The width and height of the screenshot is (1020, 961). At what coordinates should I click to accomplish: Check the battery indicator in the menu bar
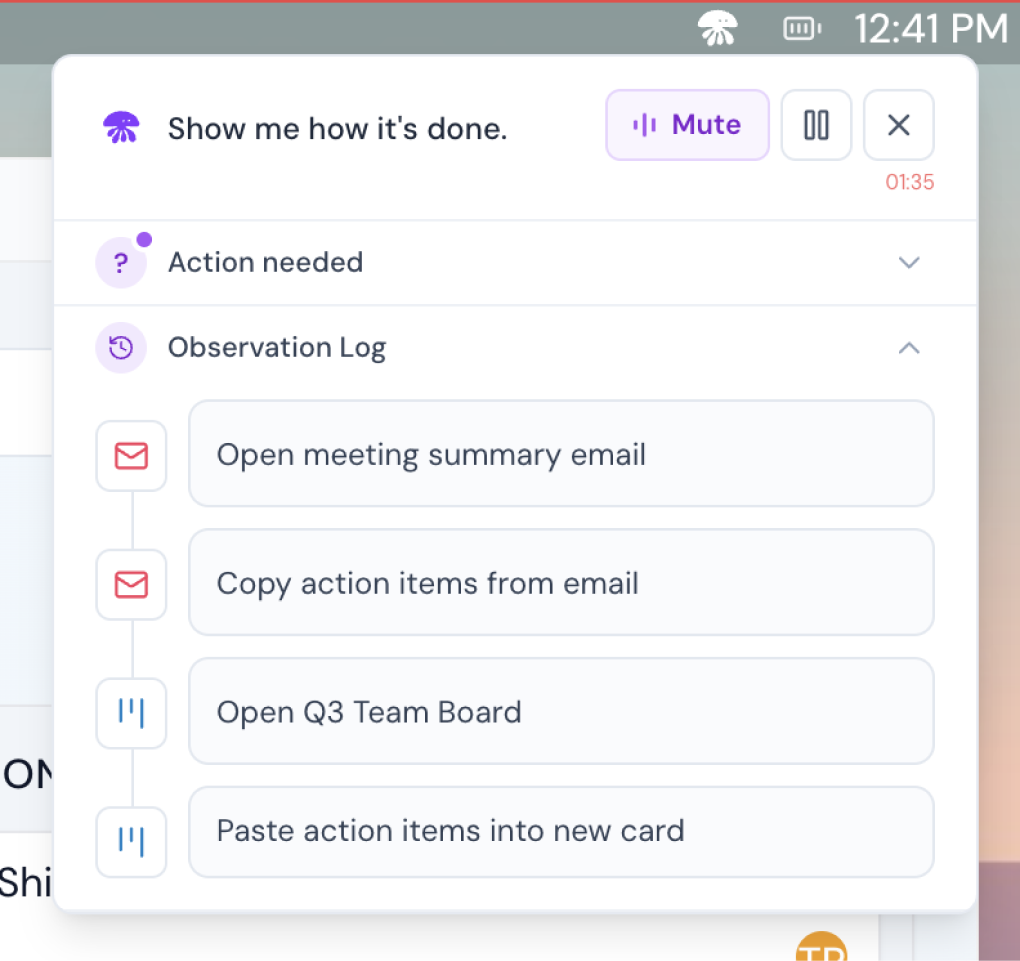[802, 29]
